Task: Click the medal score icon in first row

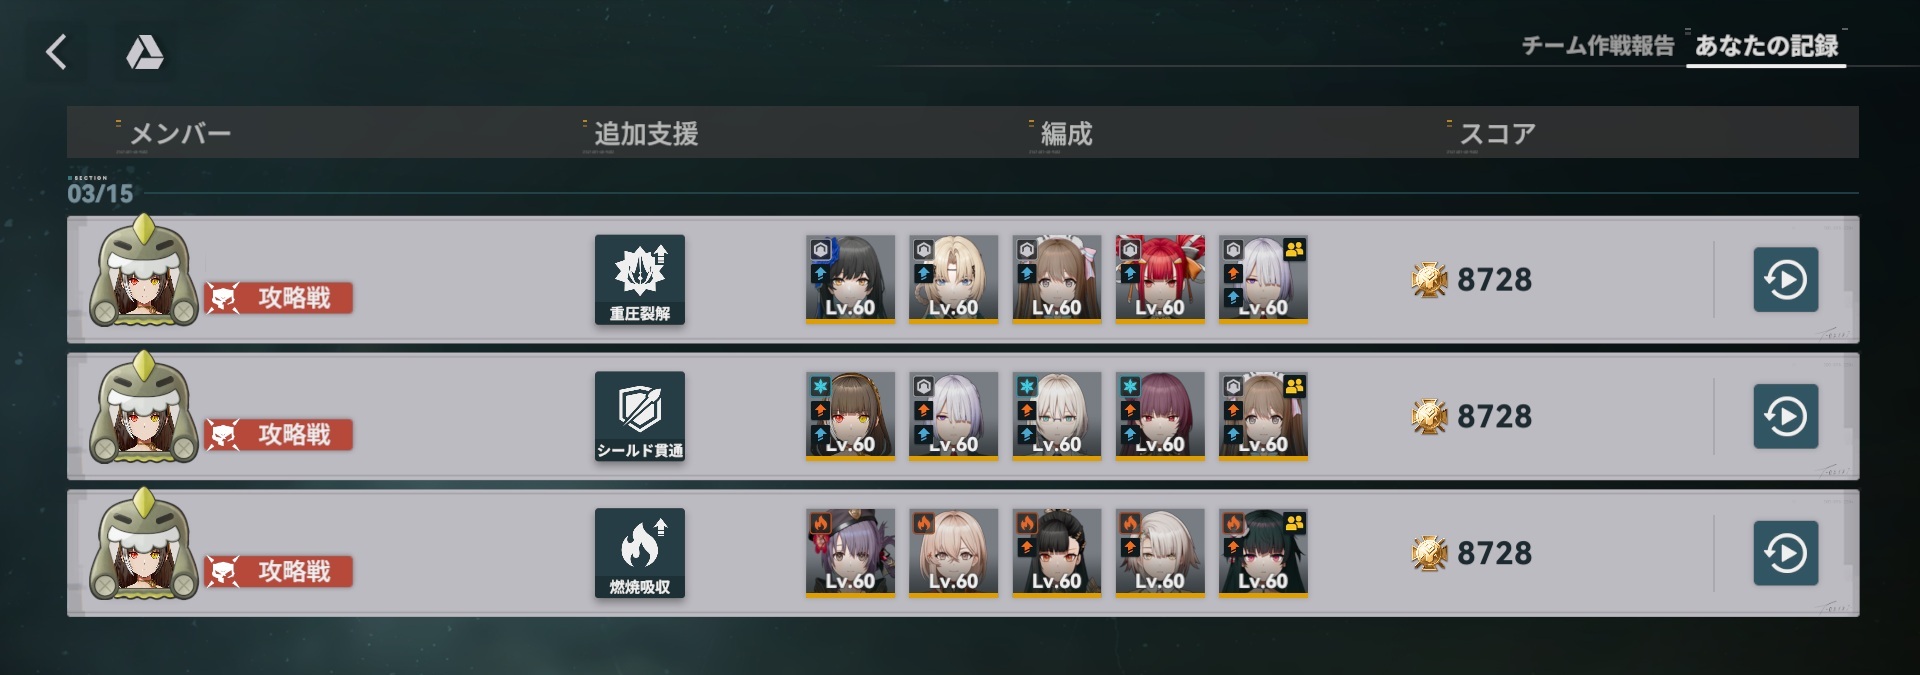Action: [1429, 280]
